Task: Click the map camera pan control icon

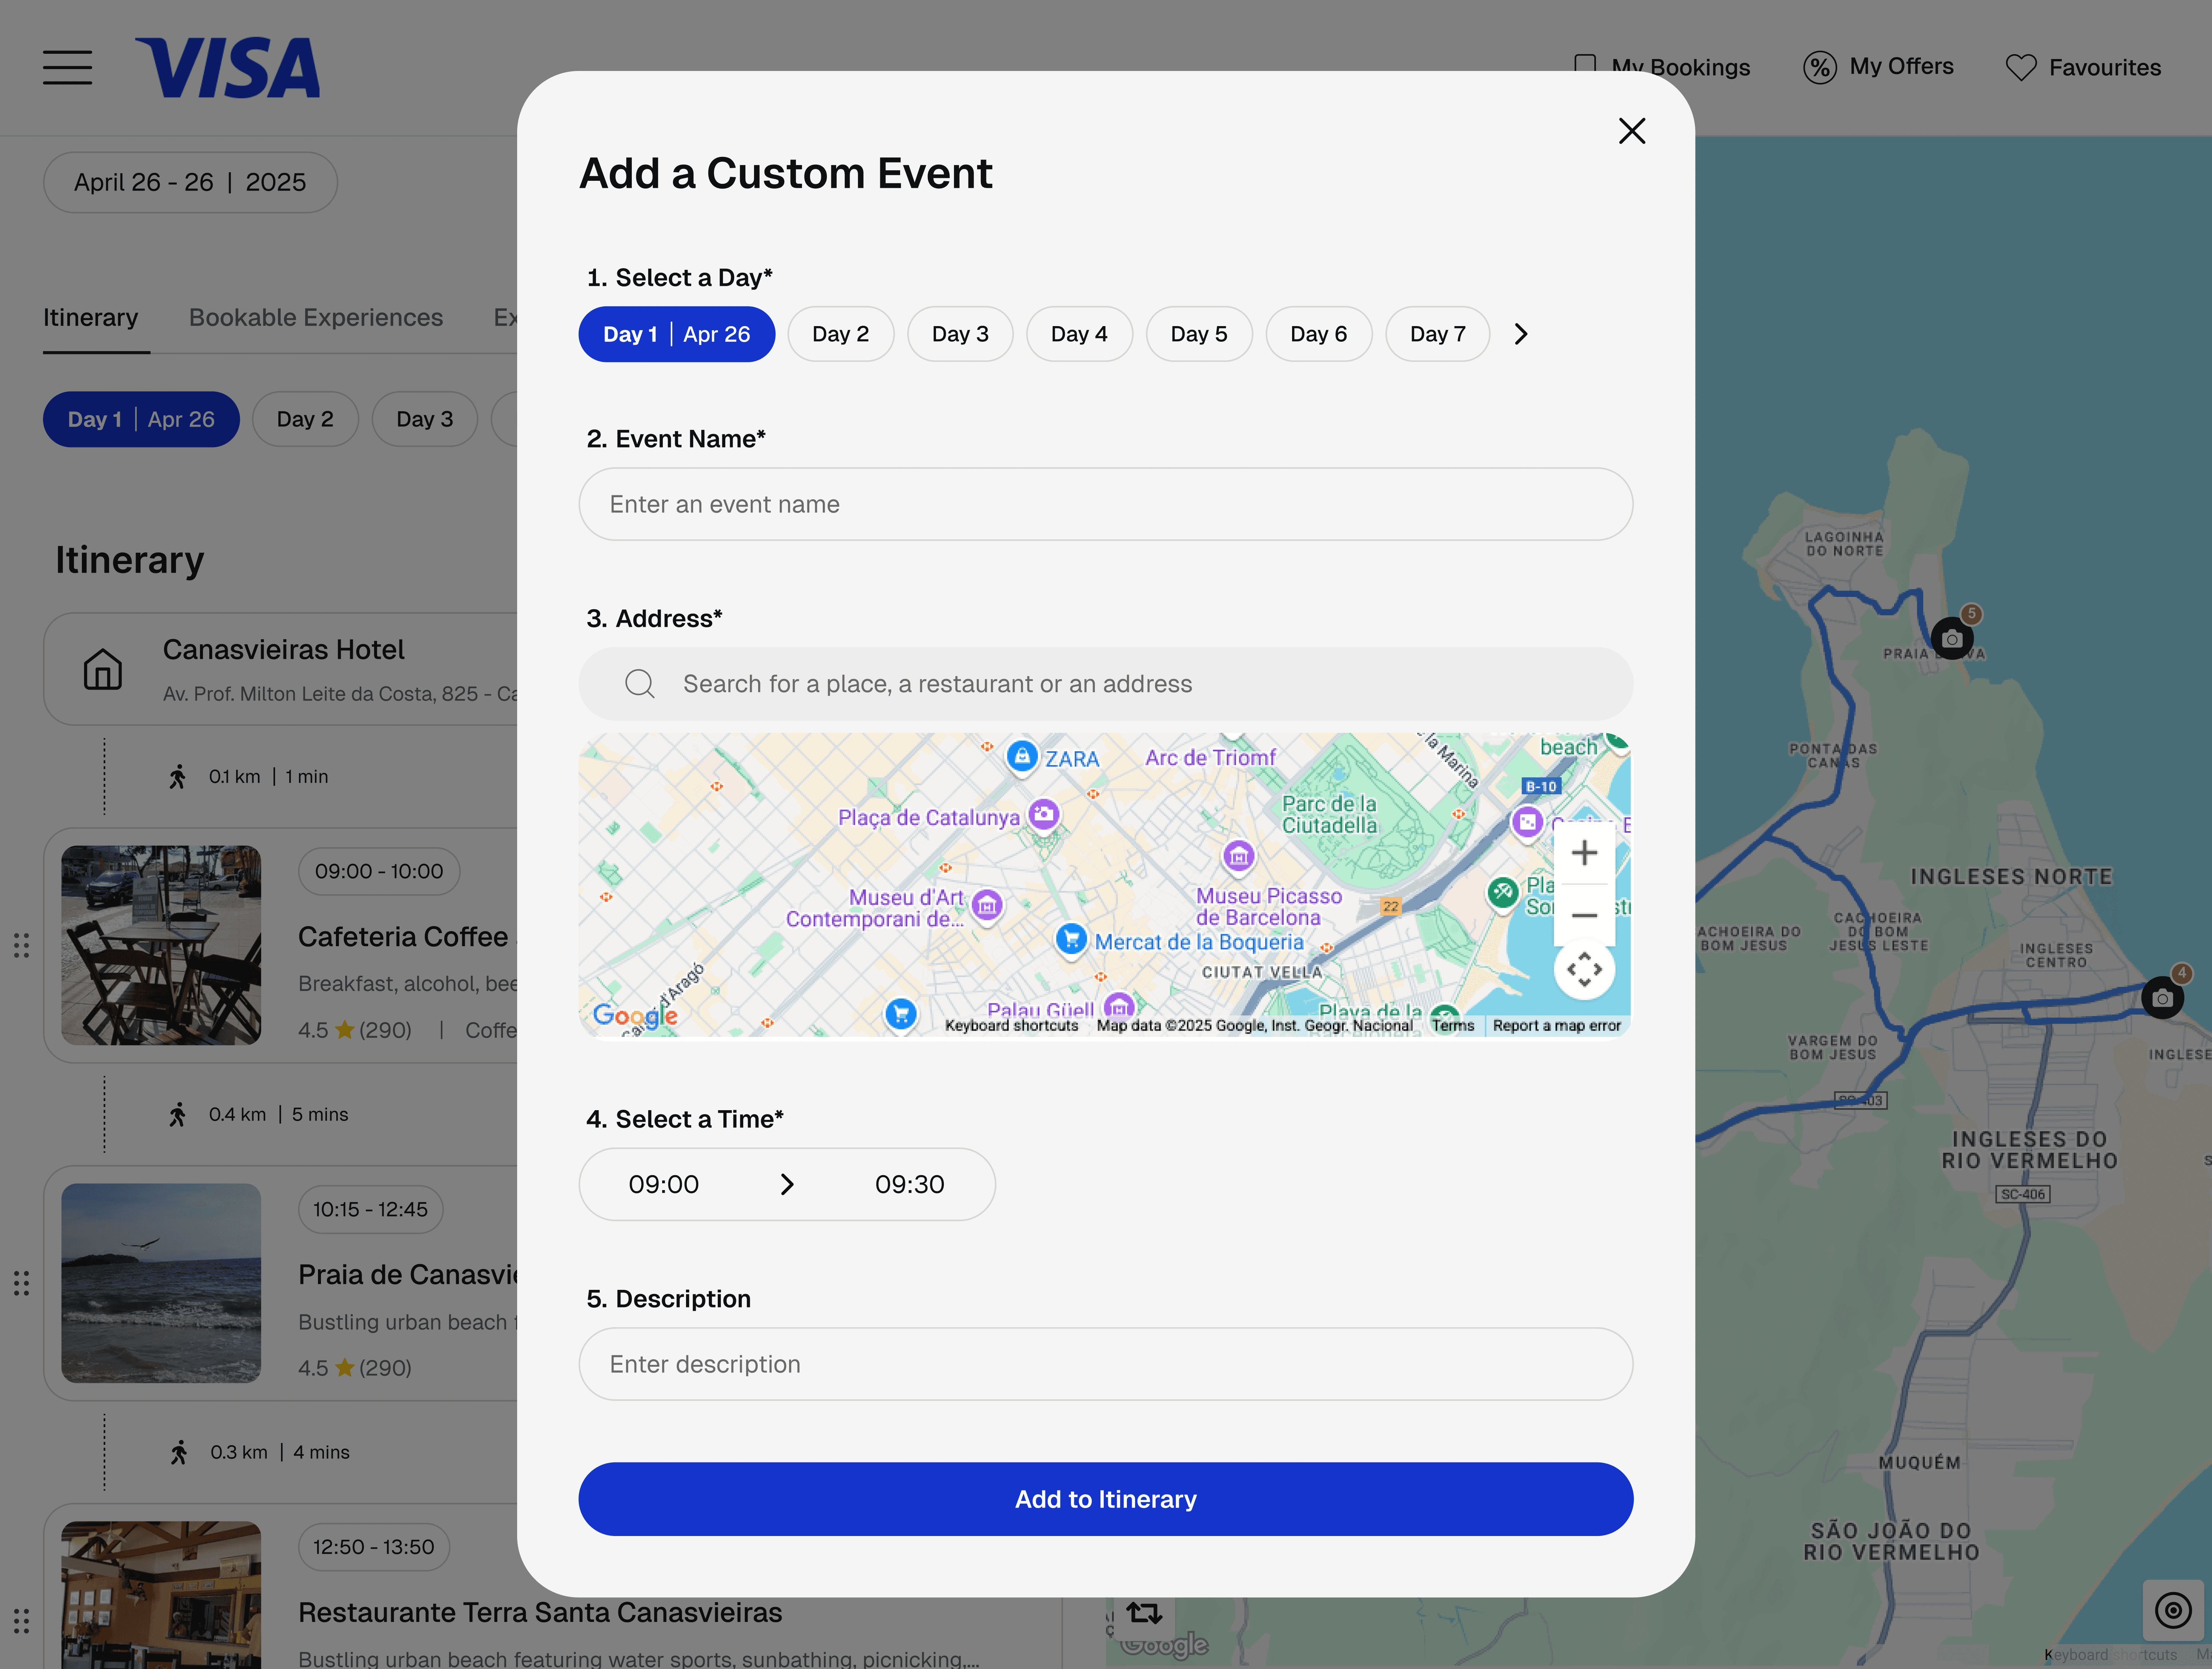Action: tap(1583, 969)
